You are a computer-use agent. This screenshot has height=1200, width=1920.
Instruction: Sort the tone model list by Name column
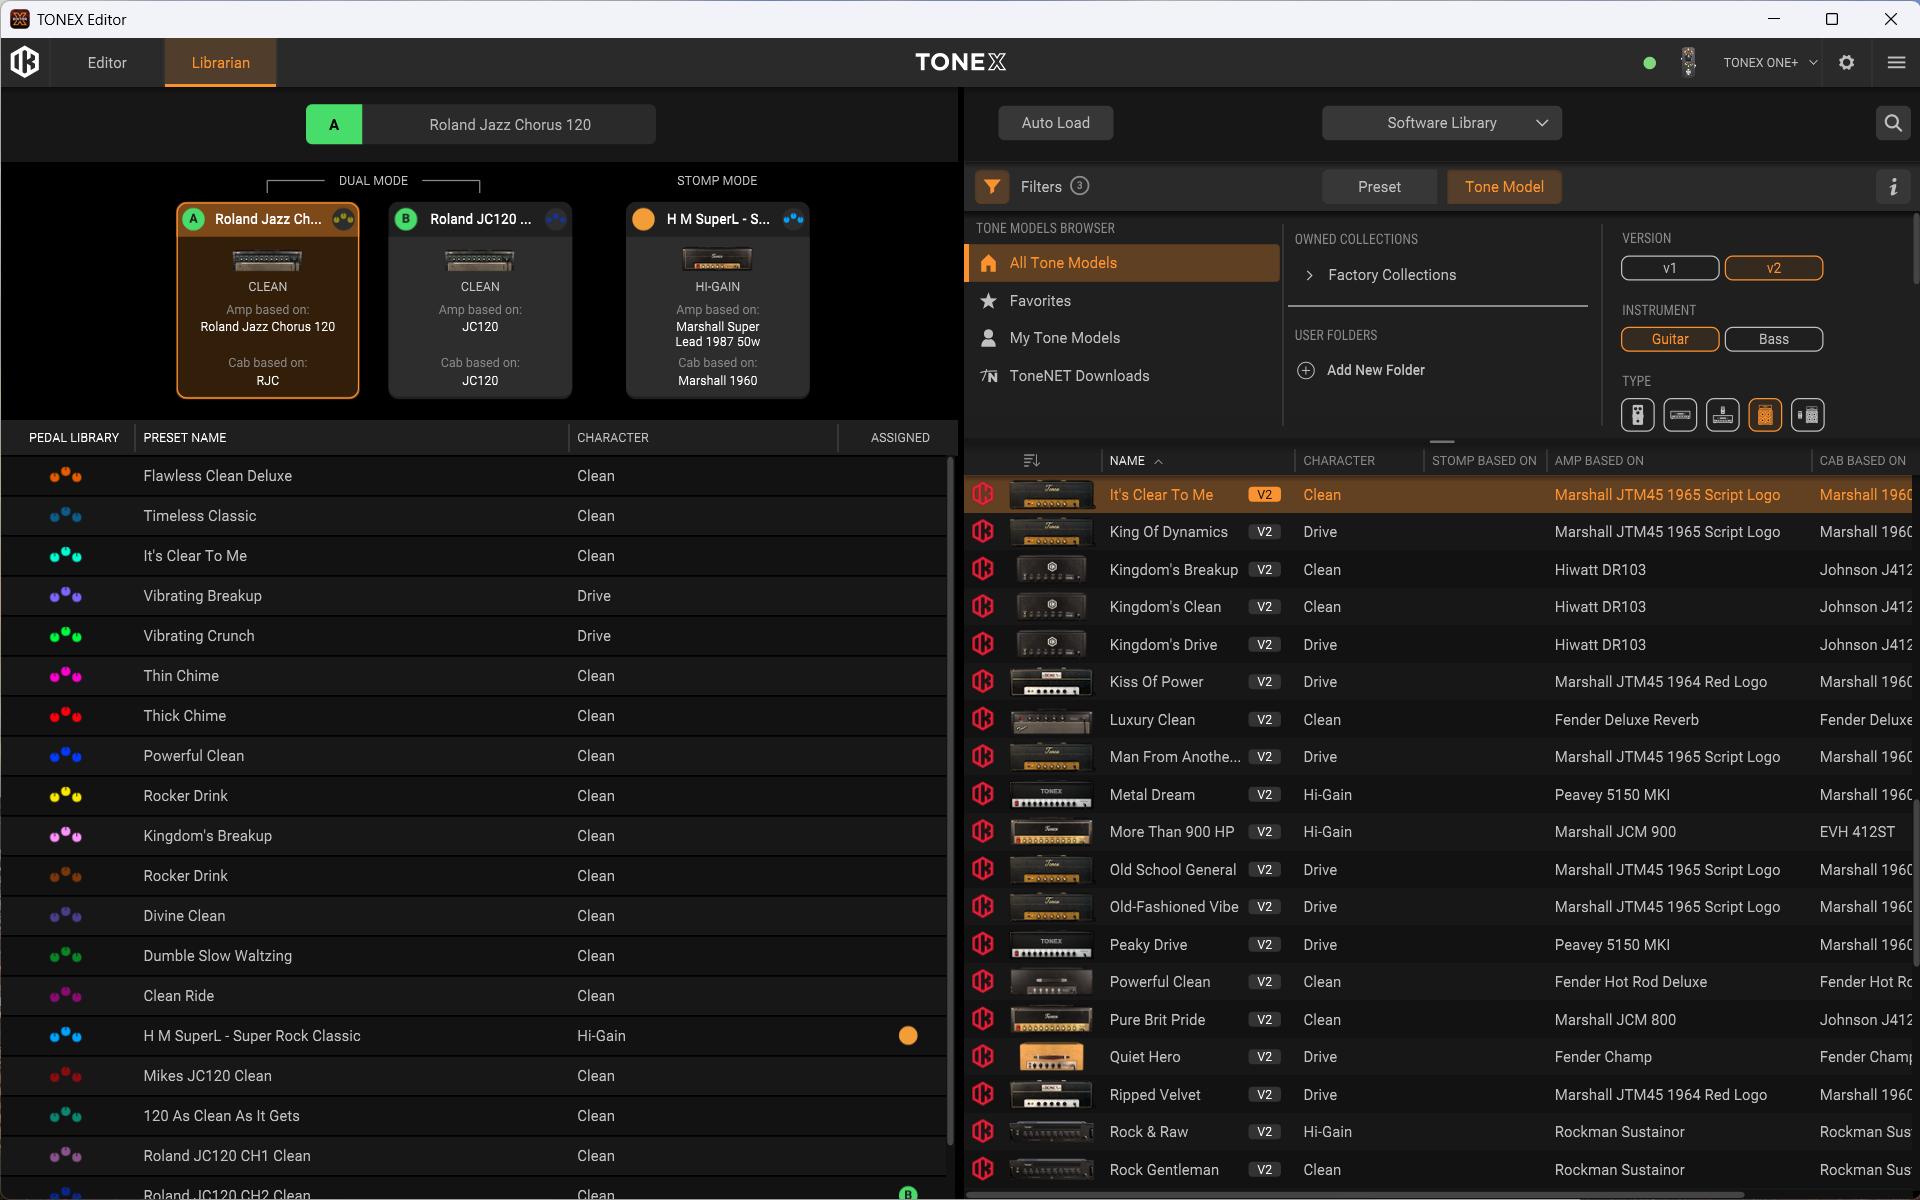point(1127,461)
